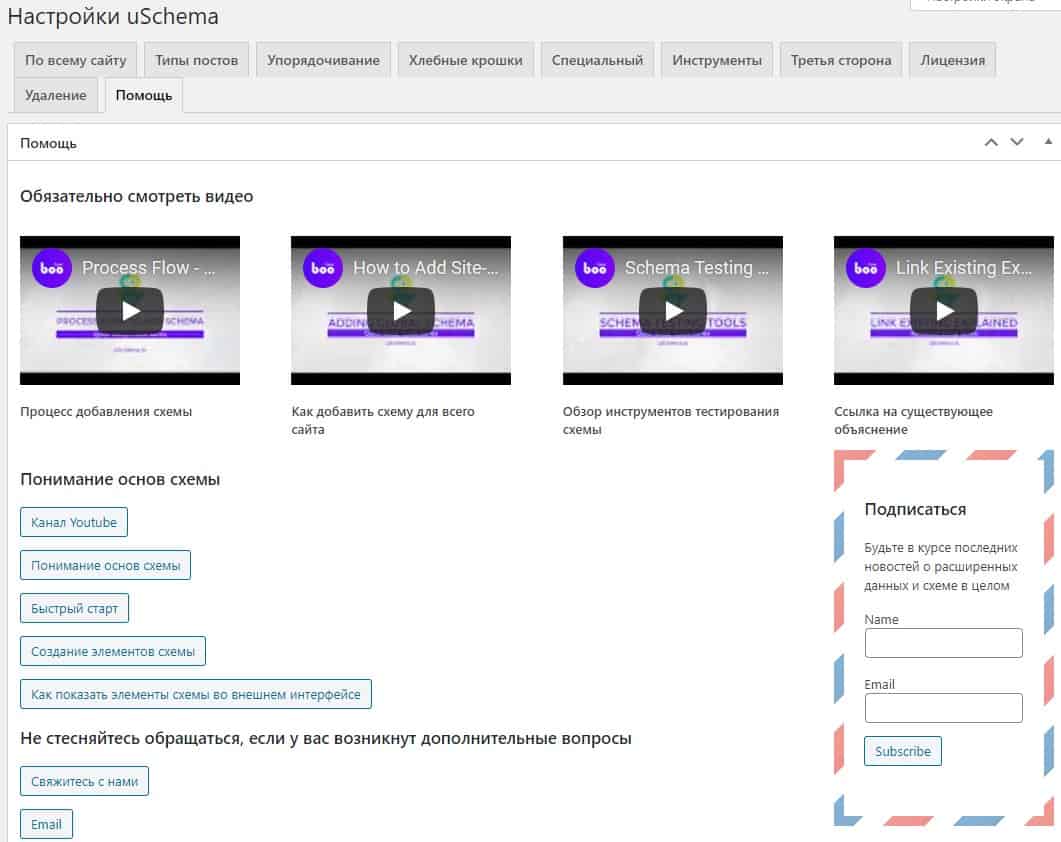This screenshot has height=842, width=1061.
Task: Focus the Name input field
Action: click(x=943, y=643)
